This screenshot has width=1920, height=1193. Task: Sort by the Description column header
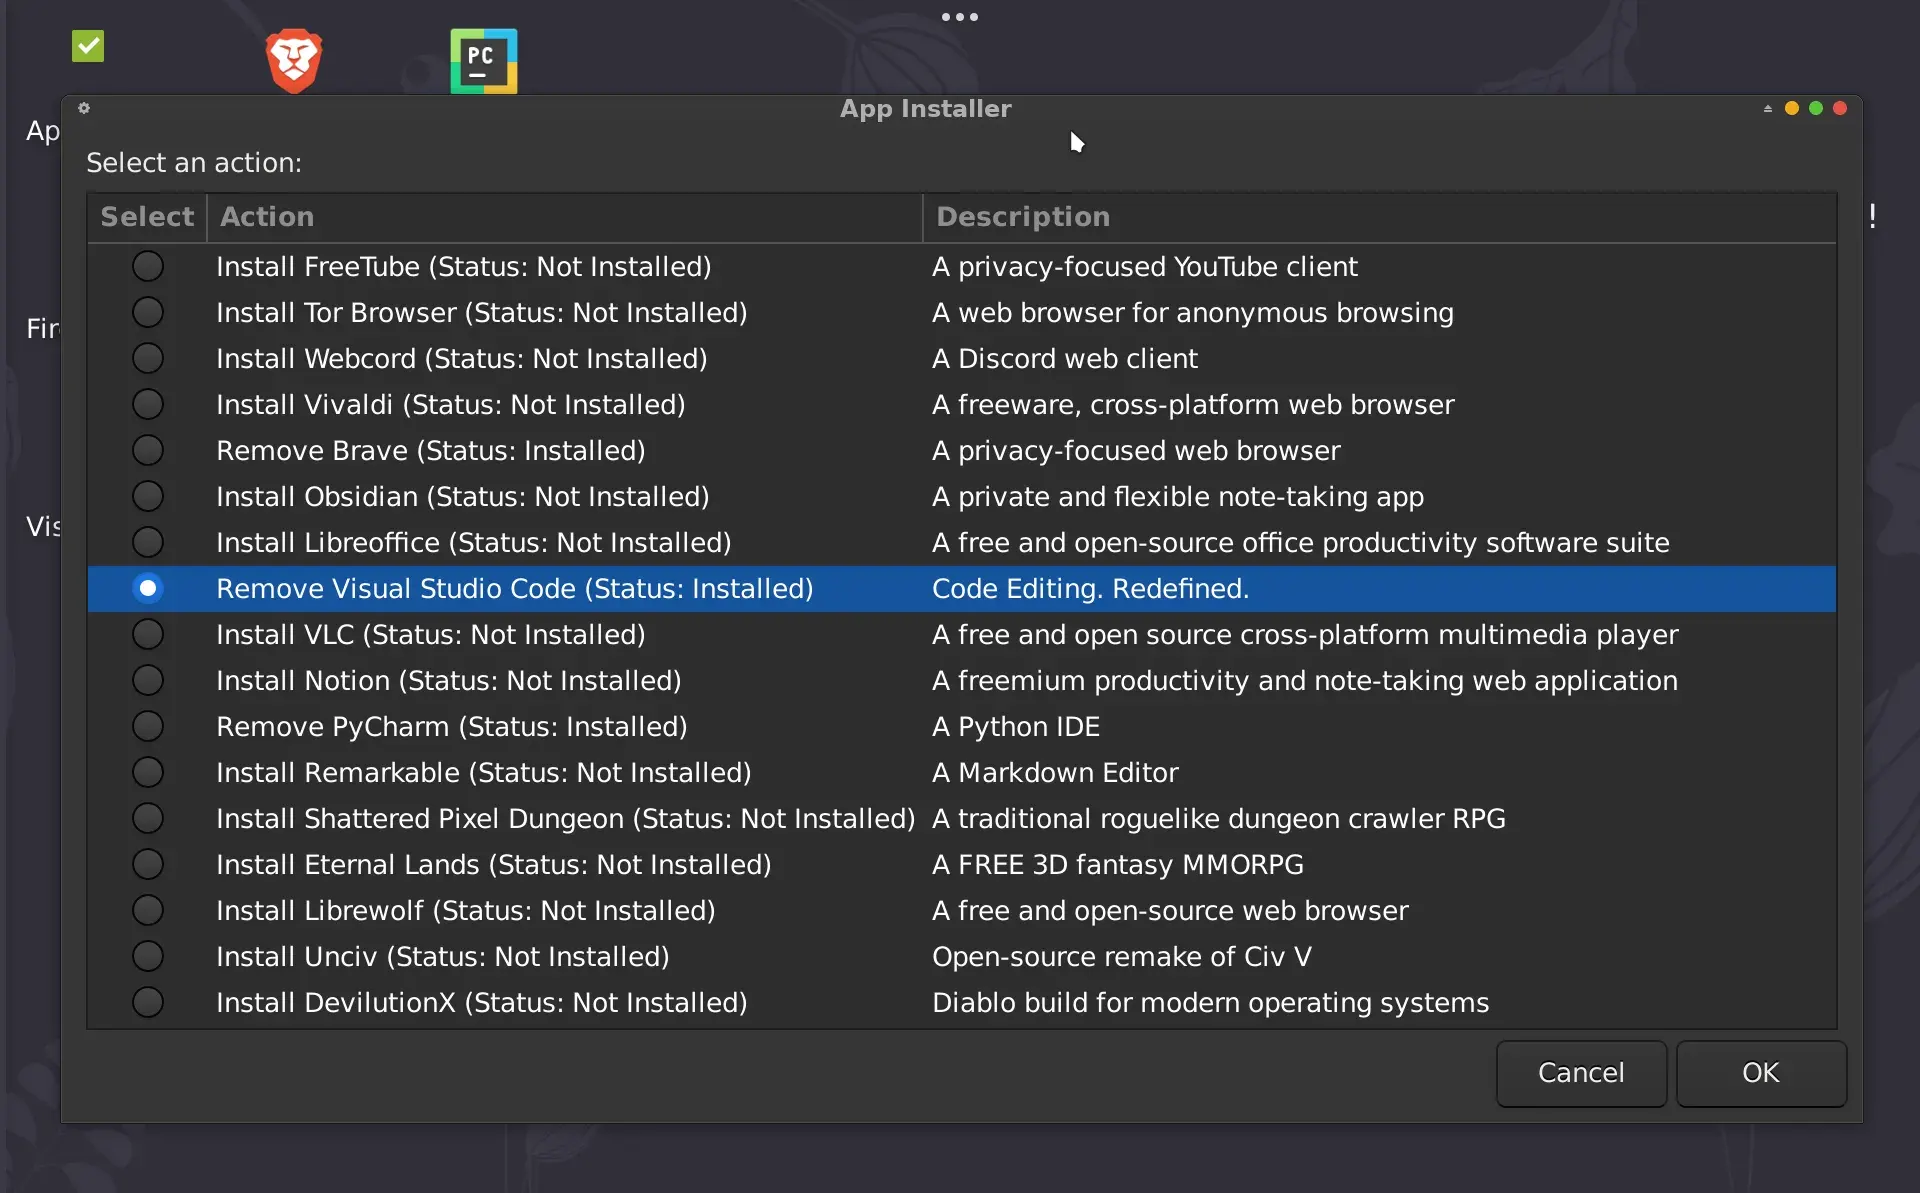[x=1379, y=217]
